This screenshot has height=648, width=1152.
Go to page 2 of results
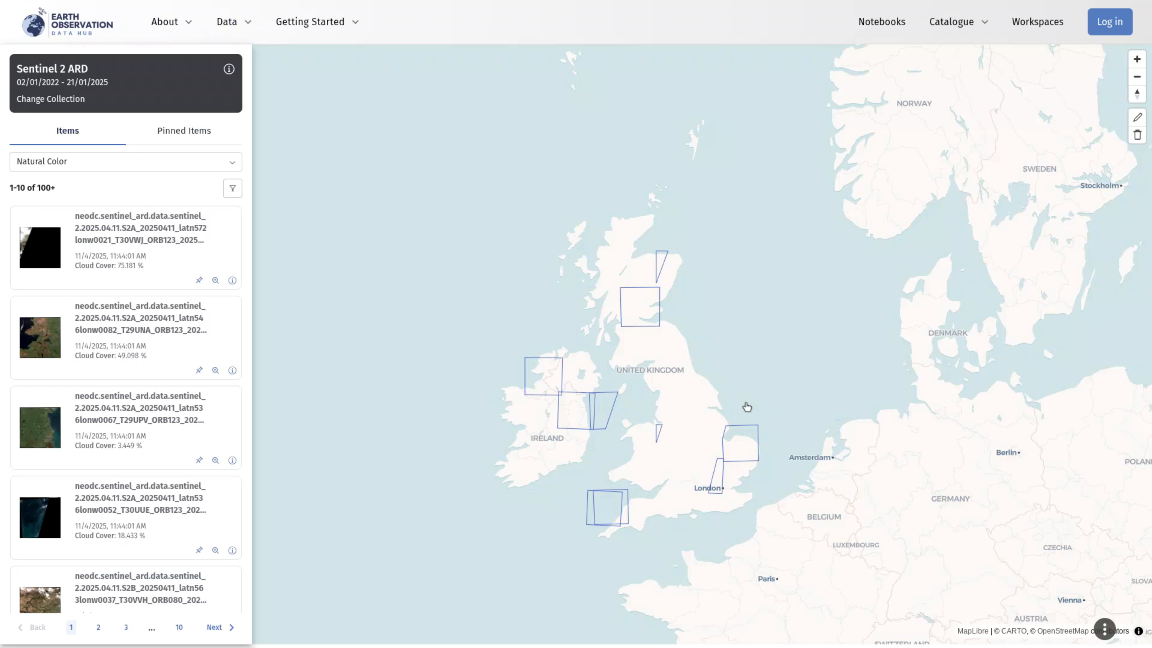[98, 628]
